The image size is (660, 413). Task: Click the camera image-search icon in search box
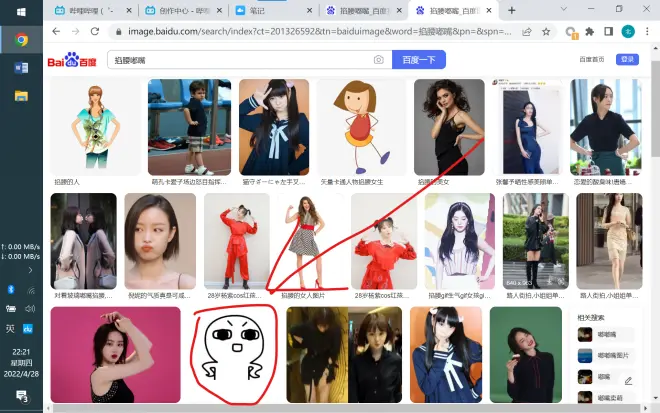pos(378,60)
